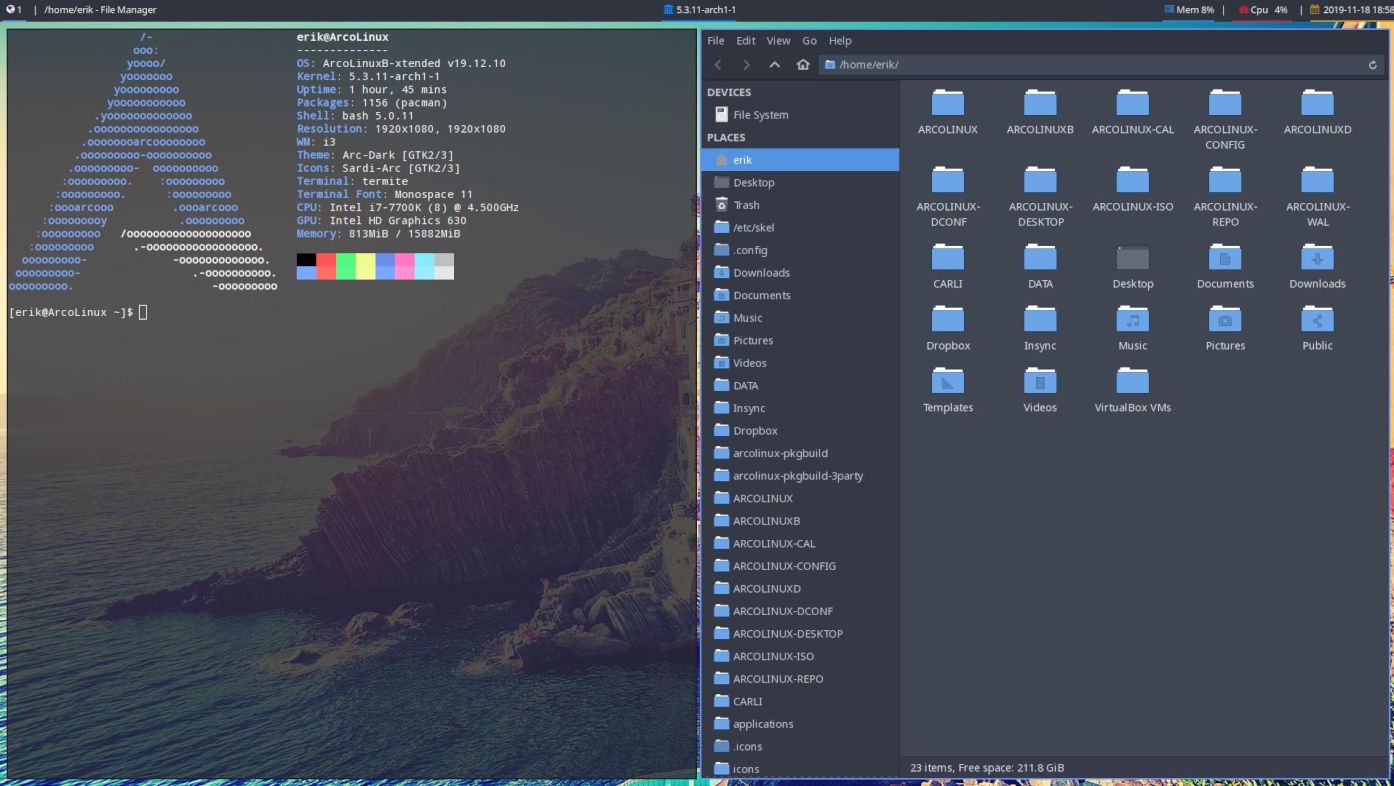Open ARCOLINUX-ISO bookmark in sidebar
Image resolution: width=1394 pixels, height=786 pixels.
click(800, 656)
